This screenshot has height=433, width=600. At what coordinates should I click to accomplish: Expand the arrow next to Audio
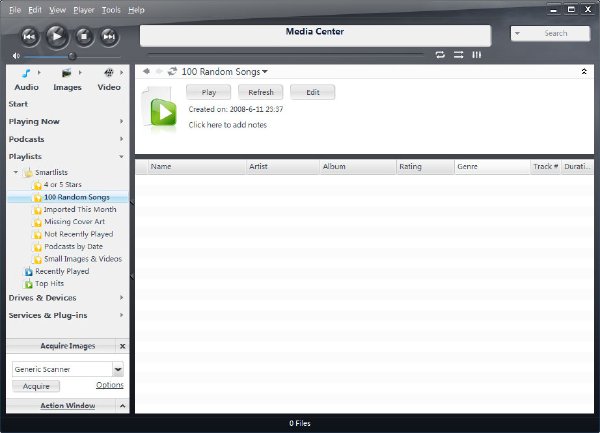tap(39, 72)
